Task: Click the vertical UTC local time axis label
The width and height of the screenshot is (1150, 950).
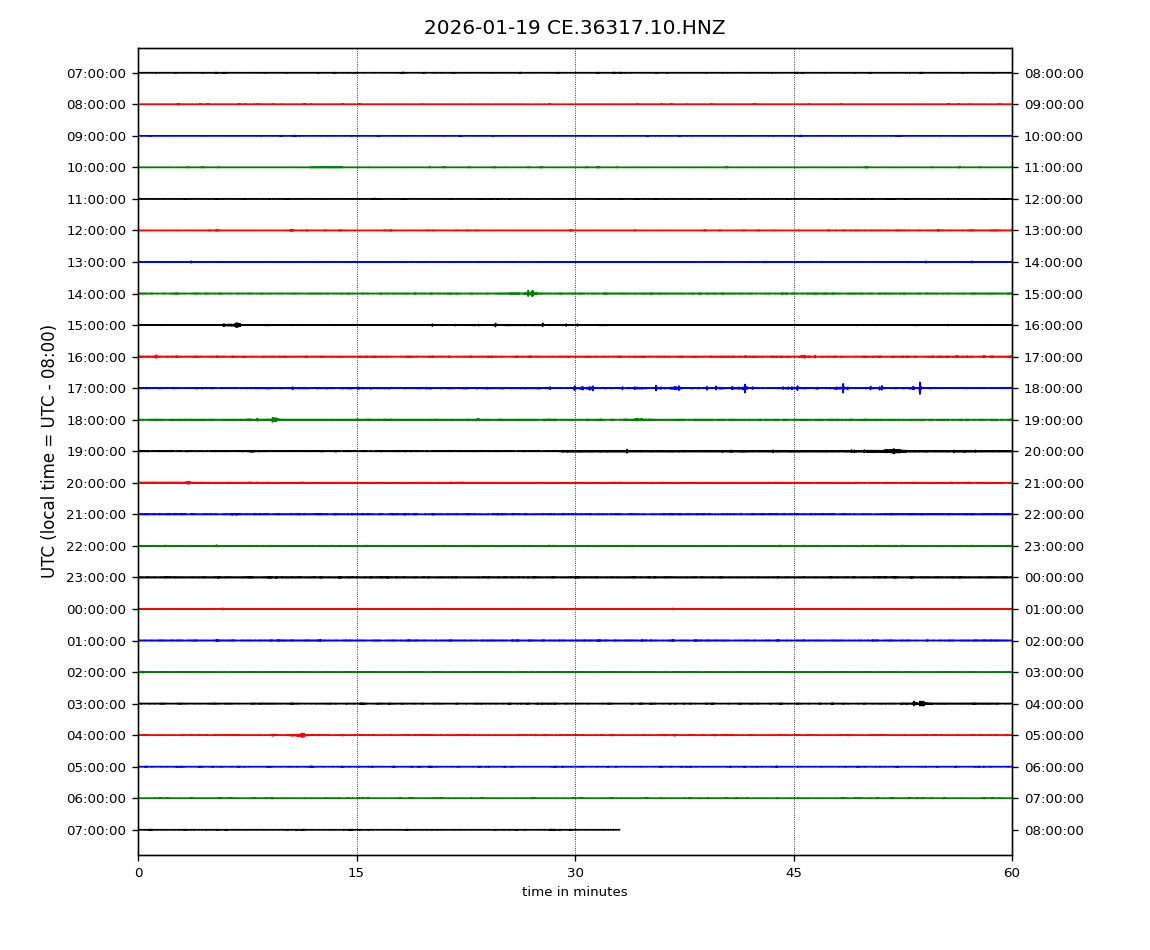Action: point(49,451)
